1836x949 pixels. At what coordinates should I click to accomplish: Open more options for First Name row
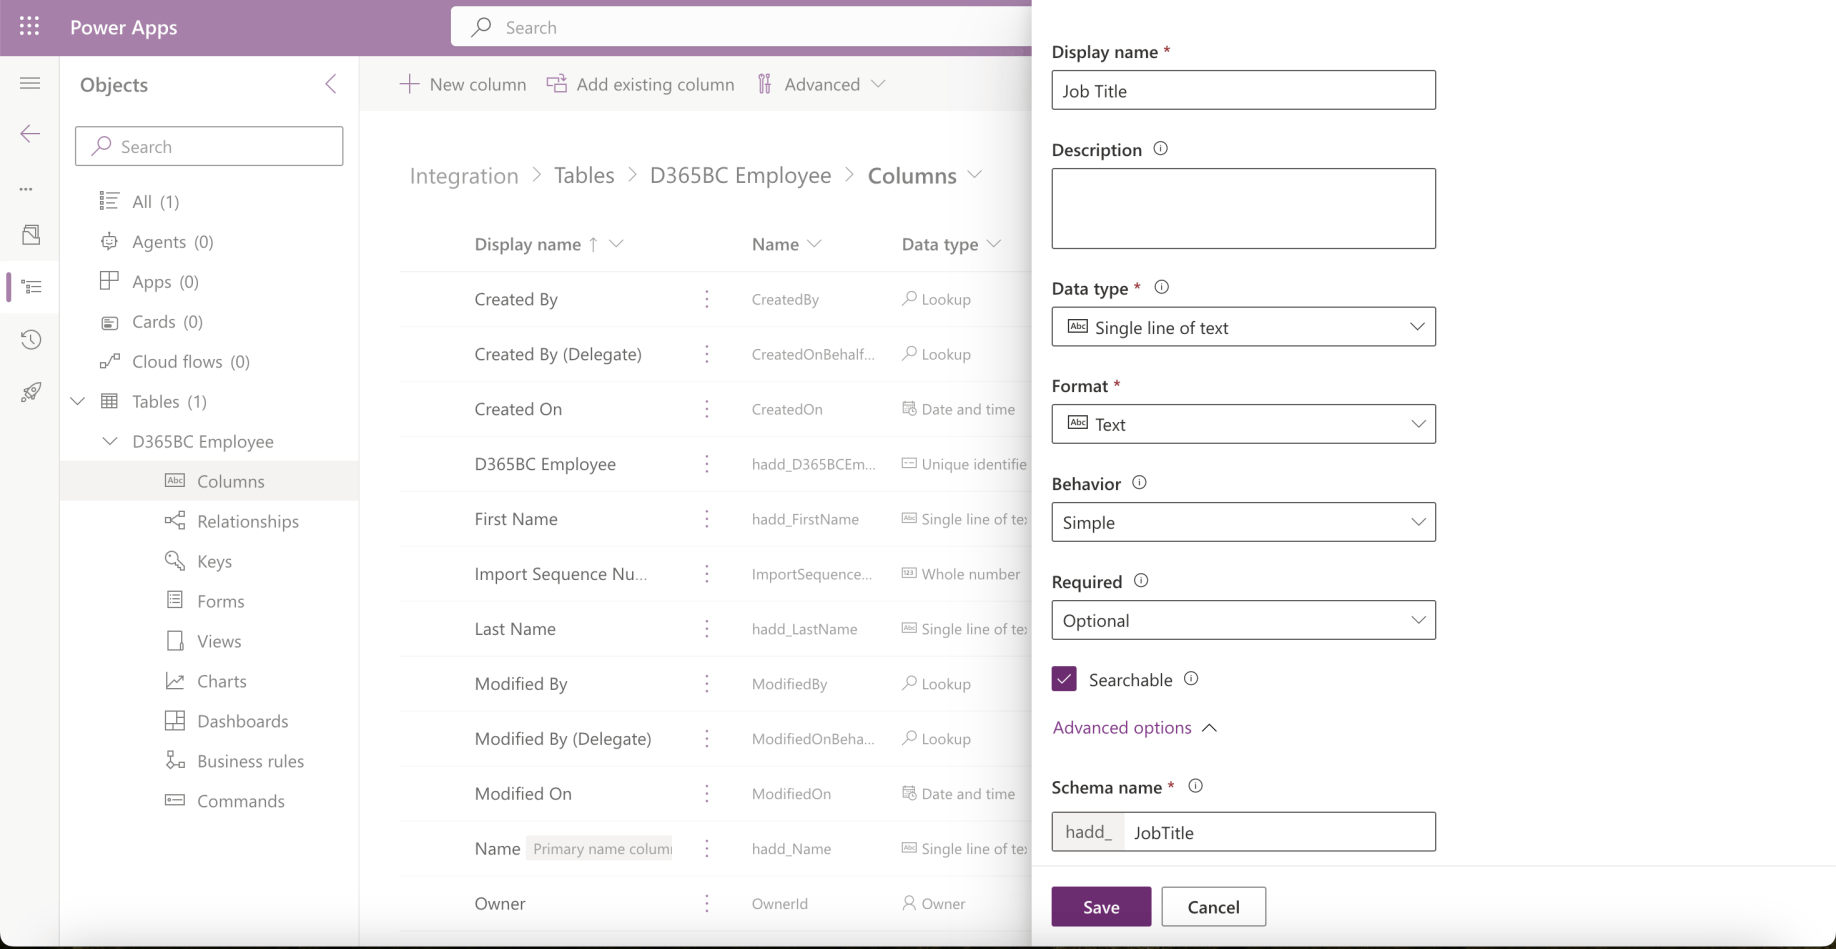pyautogui.click(x=707, y=519)
